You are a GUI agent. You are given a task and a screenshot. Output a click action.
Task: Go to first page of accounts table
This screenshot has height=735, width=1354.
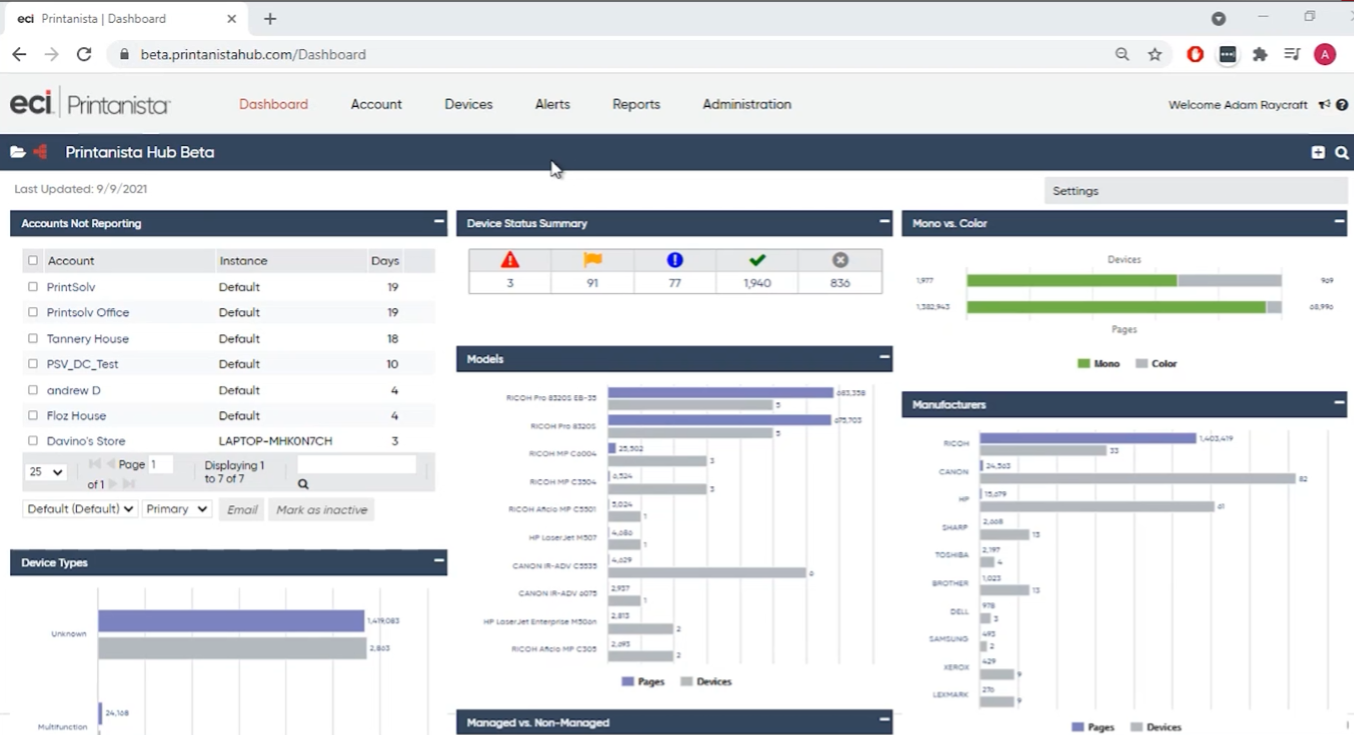coord(94,464)
